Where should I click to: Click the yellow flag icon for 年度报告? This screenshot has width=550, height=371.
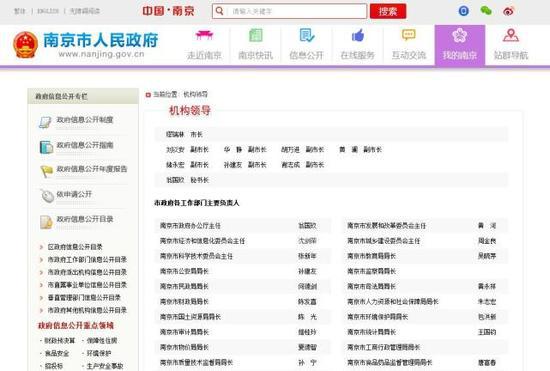(x=47, y=171)
